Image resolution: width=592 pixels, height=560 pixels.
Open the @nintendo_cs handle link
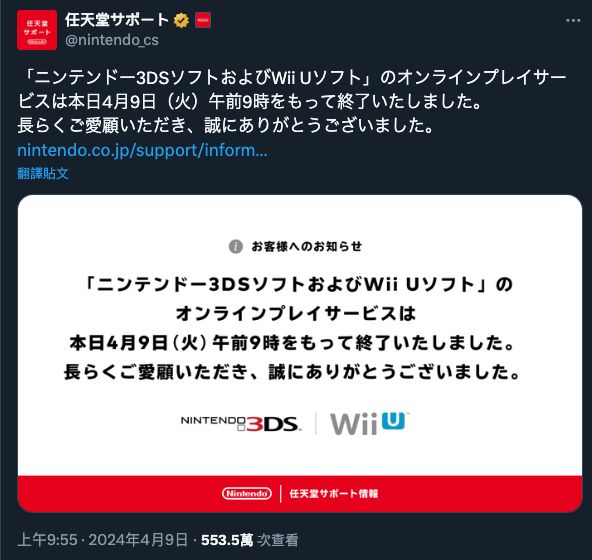point(112,40)
